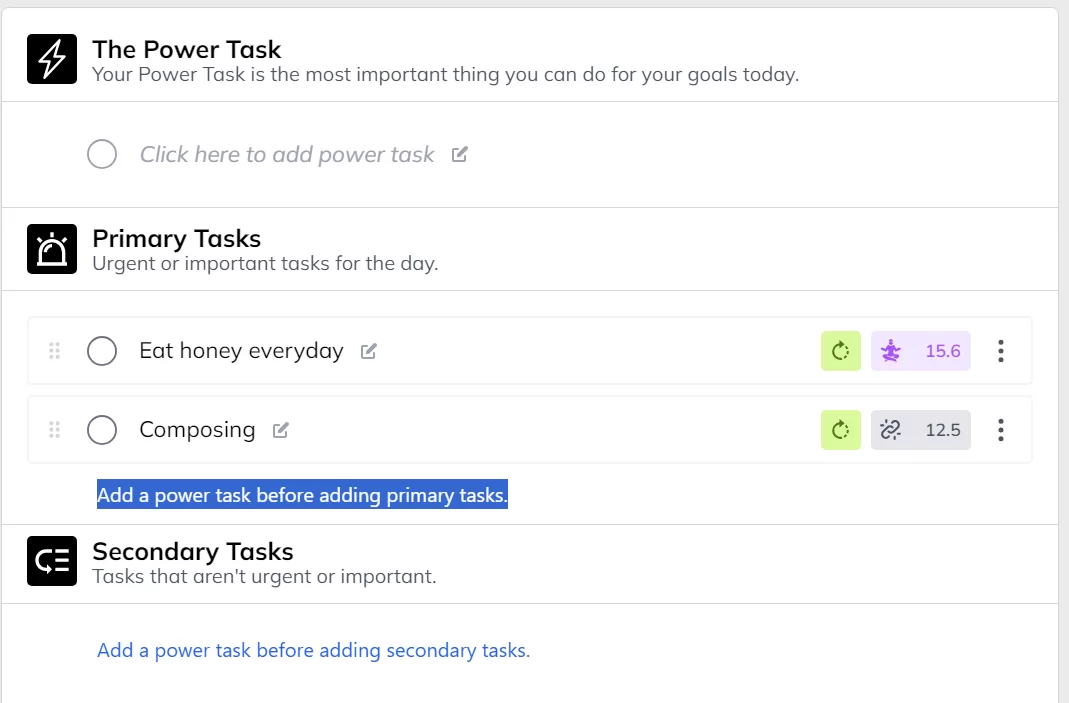This screenshot has width=1069, height=703.
Task: Click 'Add a power task before adding primary tasks'
Action: [x=302, y=494]
